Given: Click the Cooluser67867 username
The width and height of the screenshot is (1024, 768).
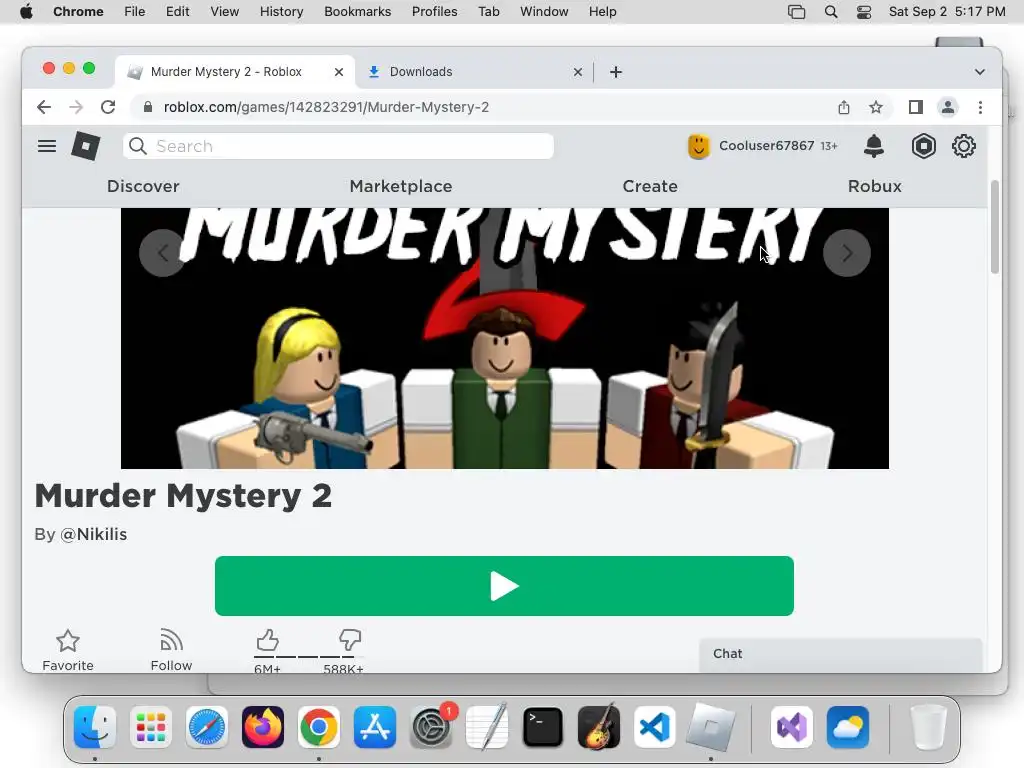Looking at the screenshot, I should click(767, 146).
